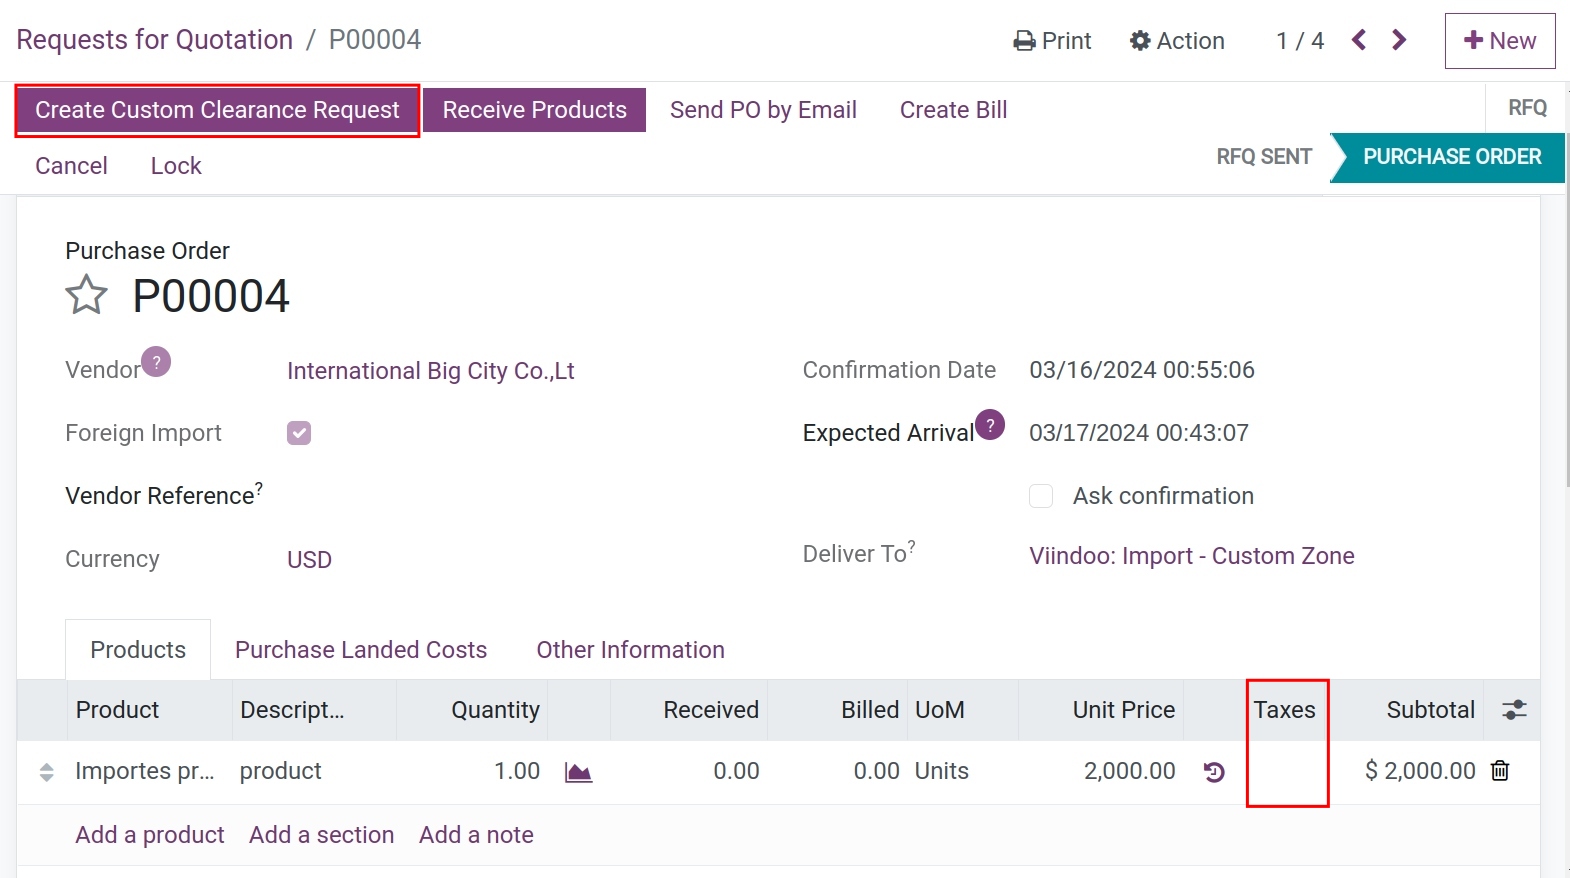Viewport: 1570px width, 878px height.
Task: Create a New record
Action: tap(1500, 41)
